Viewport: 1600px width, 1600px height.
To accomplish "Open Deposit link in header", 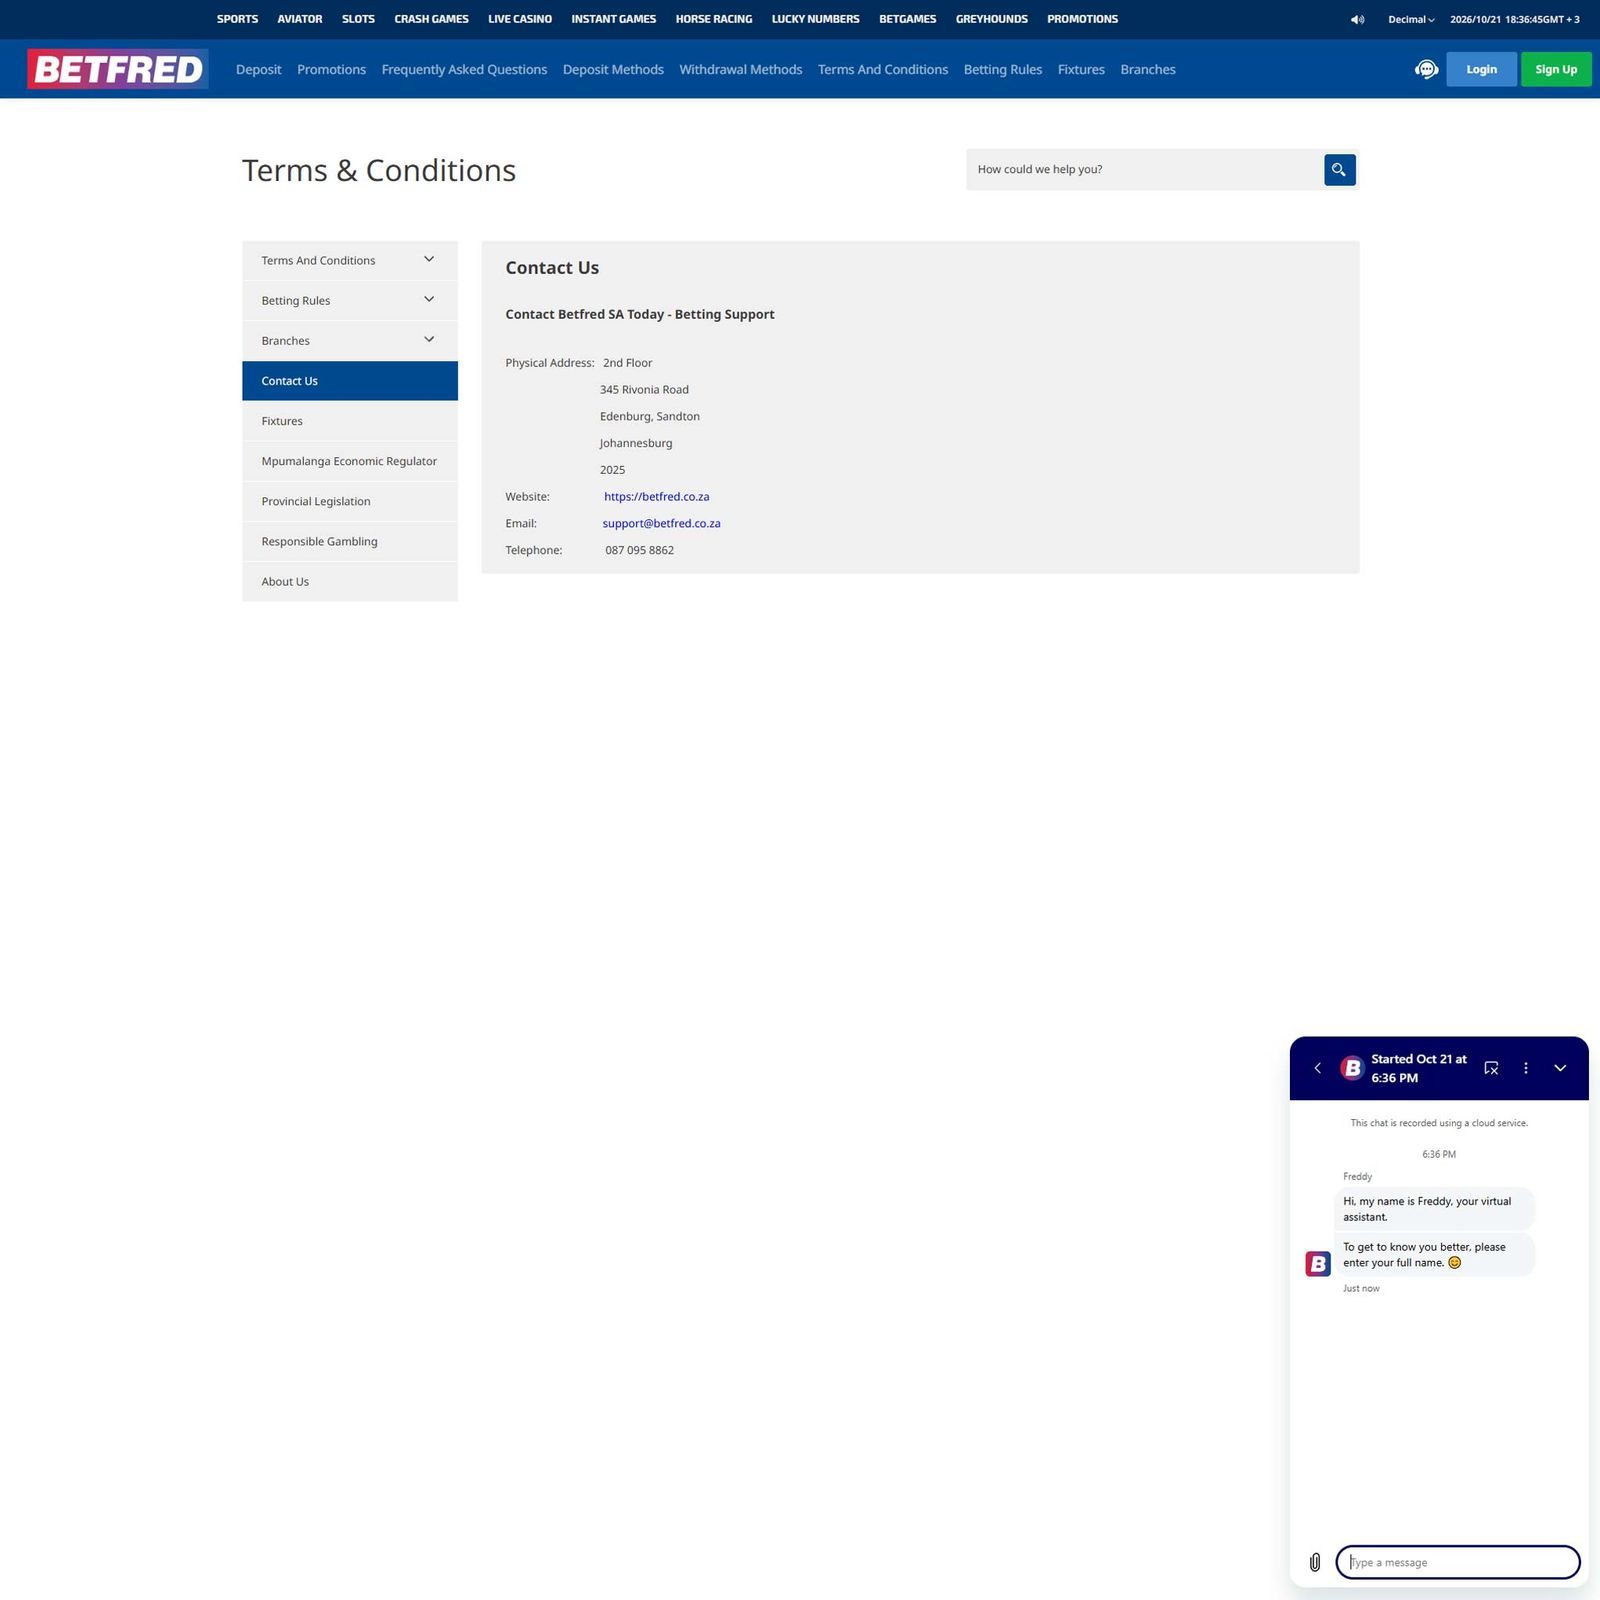I will [258, 70].
